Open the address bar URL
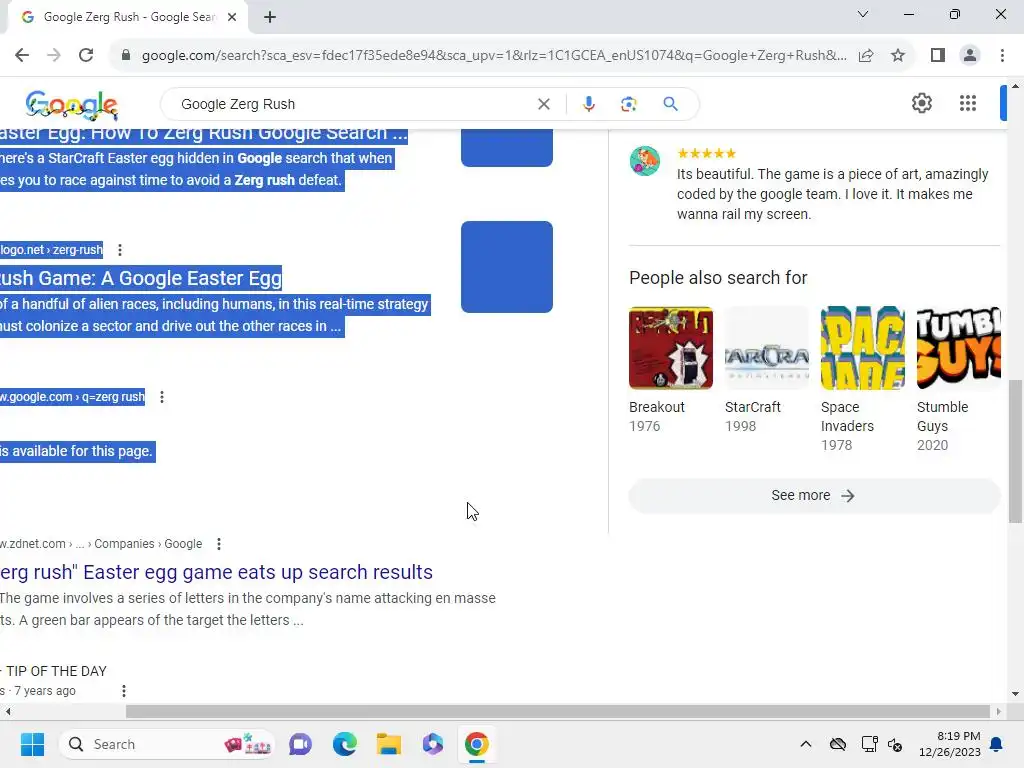 494,56
